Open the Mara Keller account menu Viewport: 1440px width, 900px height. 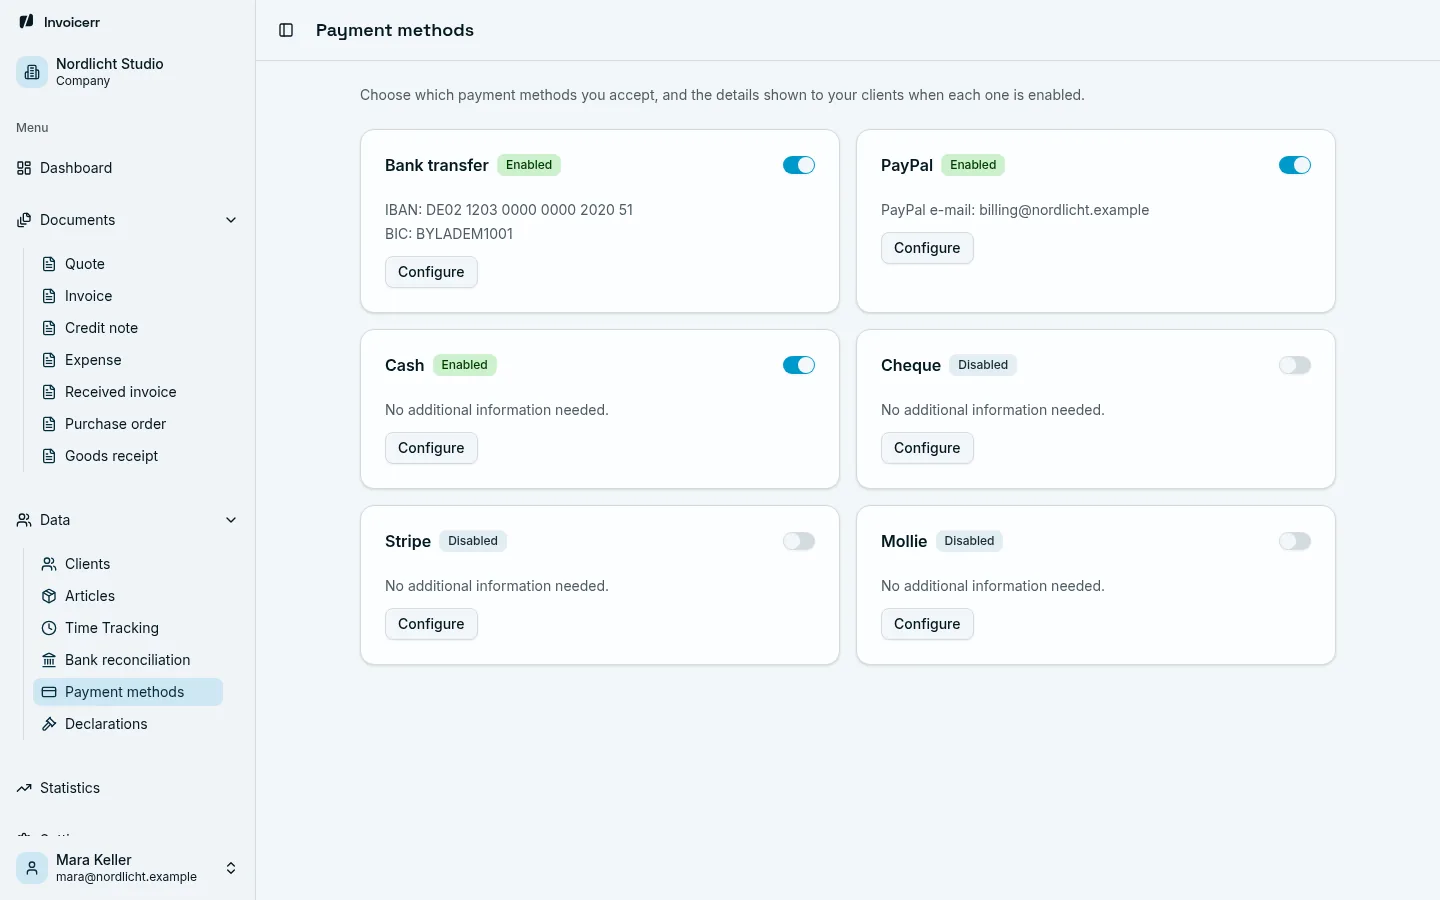(128, 868)
